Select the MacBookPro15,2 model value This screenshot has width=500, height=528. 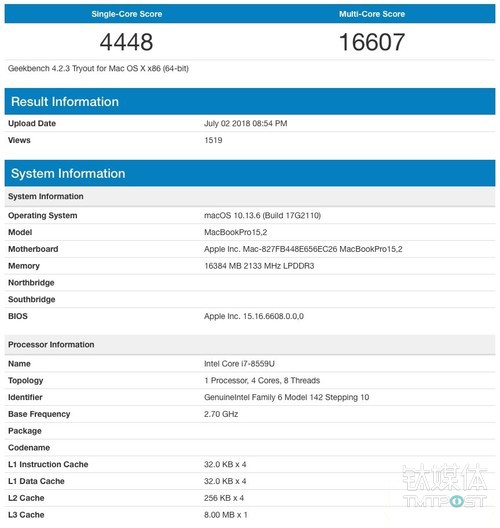[236, 232]
